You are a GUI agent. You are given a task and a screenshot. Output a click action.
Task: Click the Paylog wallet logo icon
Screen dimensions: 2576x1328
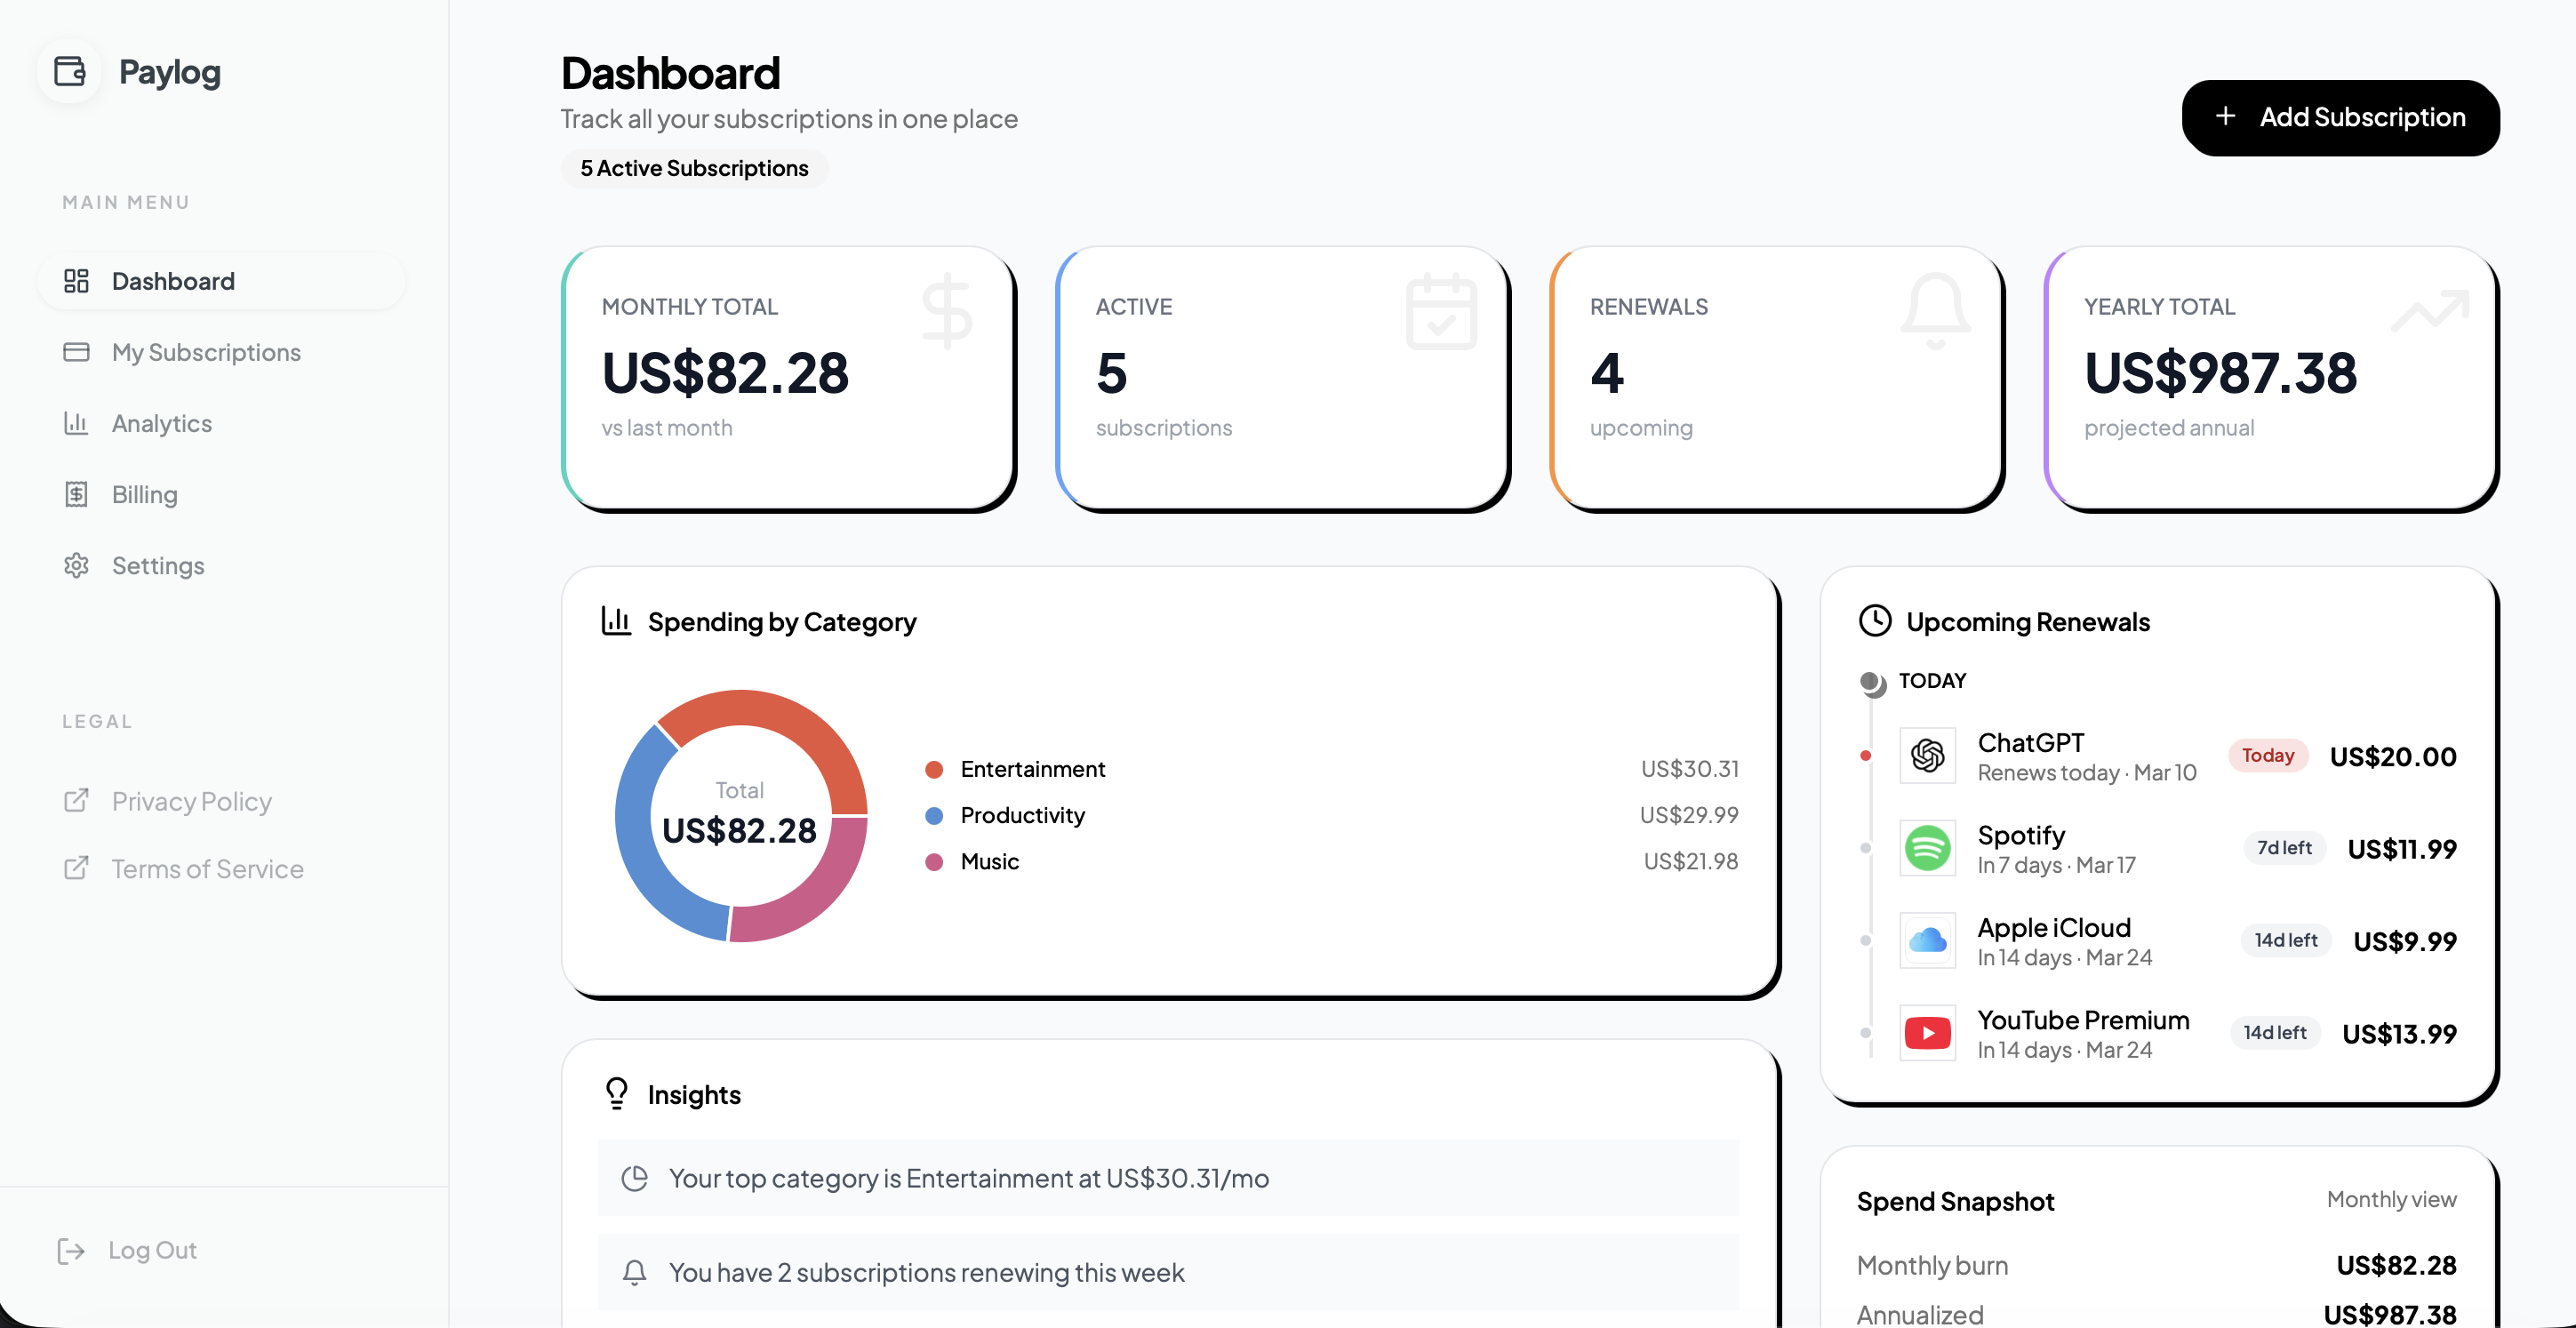[x=70, y=71]
